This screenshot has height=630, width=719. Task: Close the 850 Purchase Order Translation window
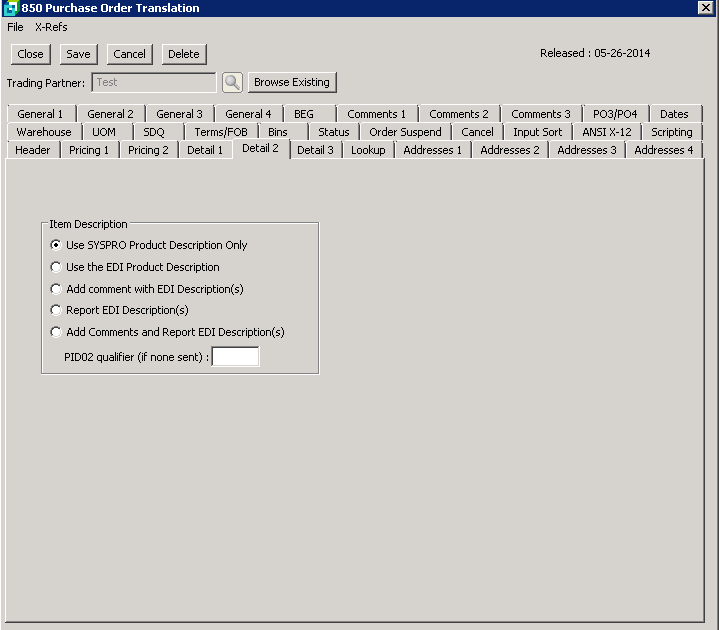(705, 8)
